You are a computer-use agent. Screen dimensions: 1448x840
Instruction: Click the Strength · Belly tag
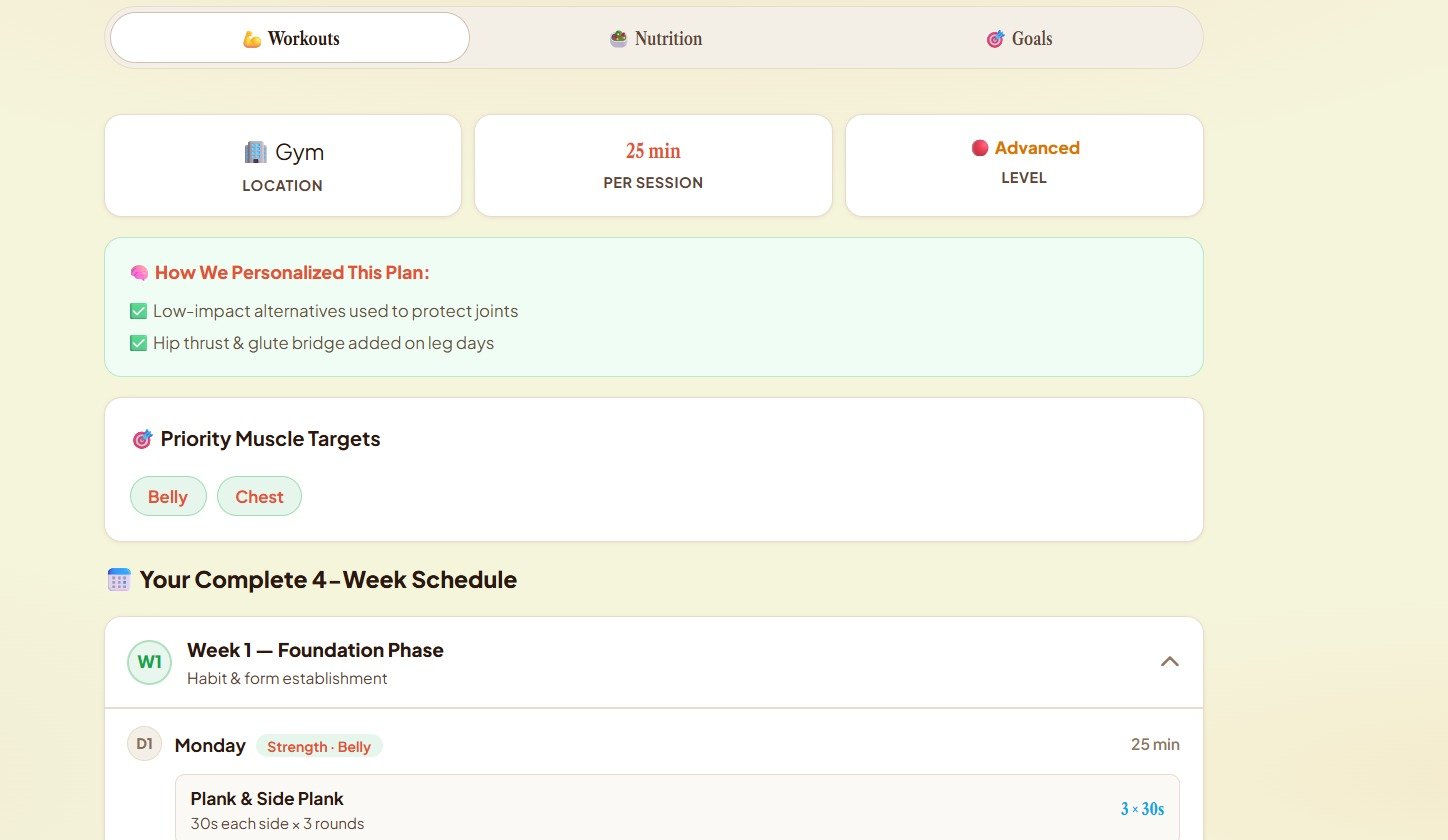click(319, 746)
